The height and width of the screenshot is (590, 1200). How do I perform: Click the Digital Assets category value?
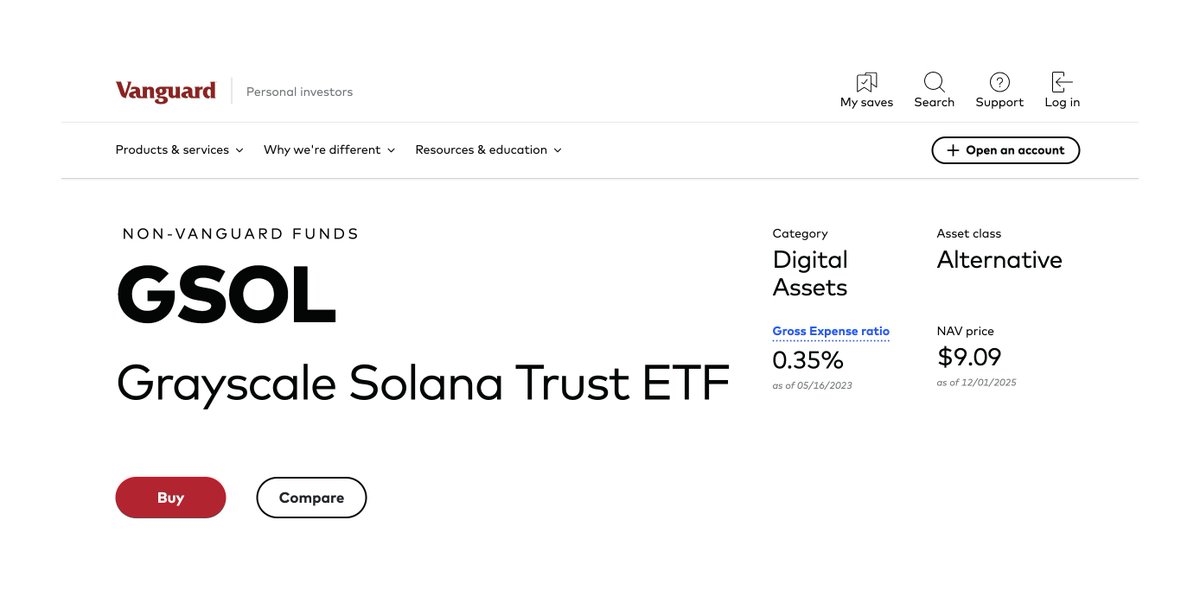click(x=810, y=274)
